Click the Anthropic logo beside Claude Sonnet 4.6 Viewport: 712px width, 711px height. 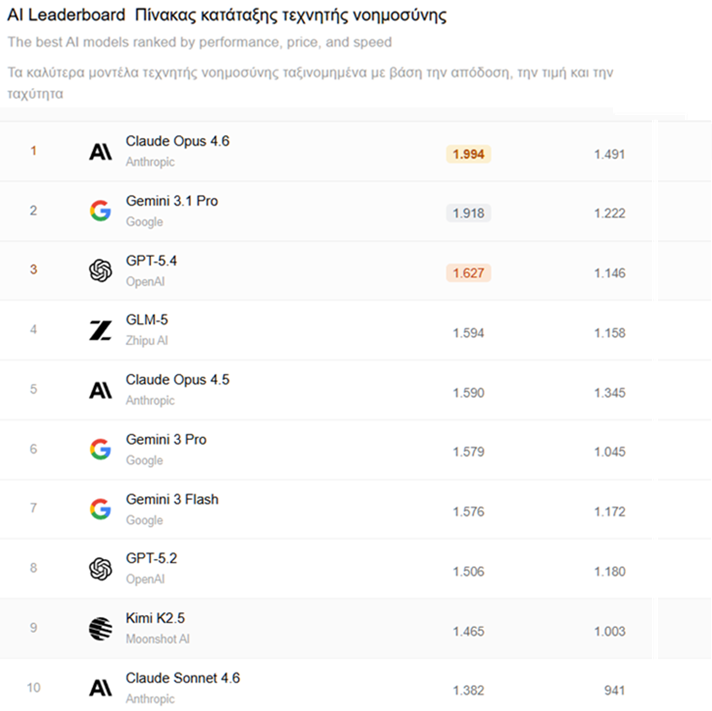pyautogui.click(x=100, y=688)
